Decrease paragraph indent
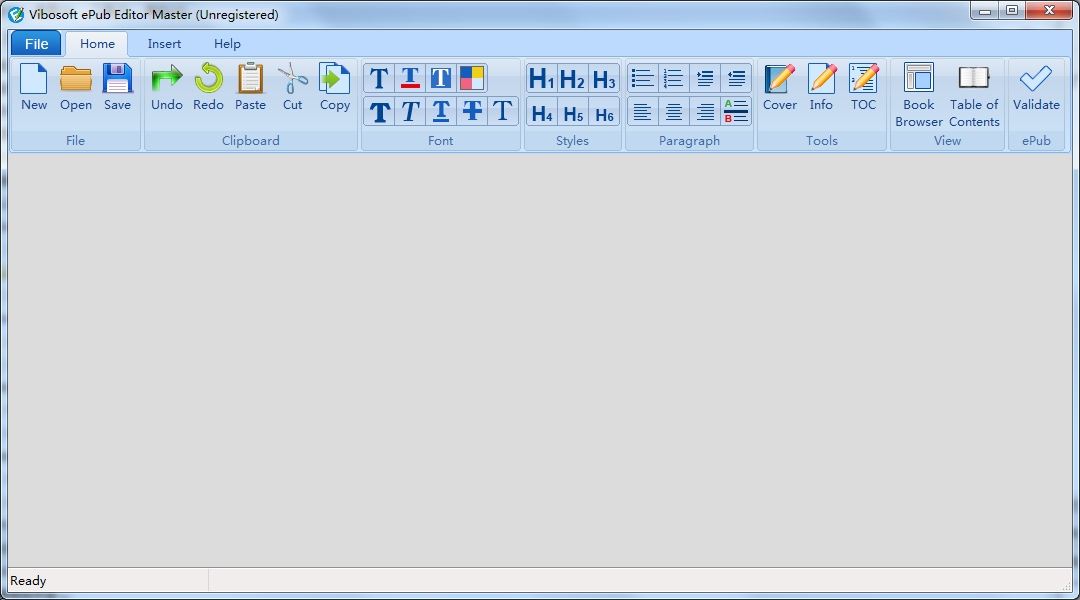 pos(736,79)
